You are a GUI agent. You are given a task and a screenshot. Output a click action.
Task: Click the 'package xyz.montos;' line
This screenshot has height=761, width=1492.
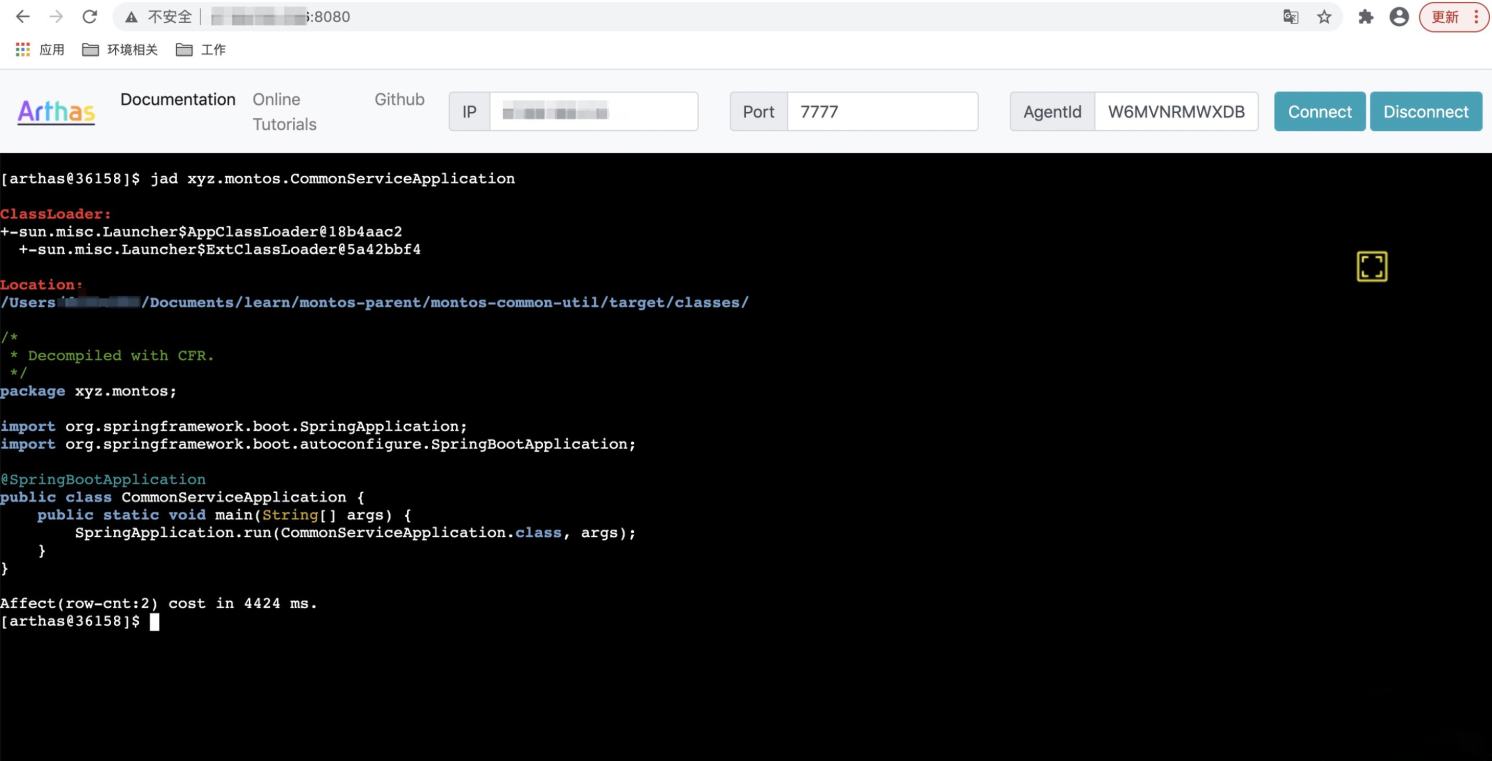pyautogui.click(x=88, y=391)
